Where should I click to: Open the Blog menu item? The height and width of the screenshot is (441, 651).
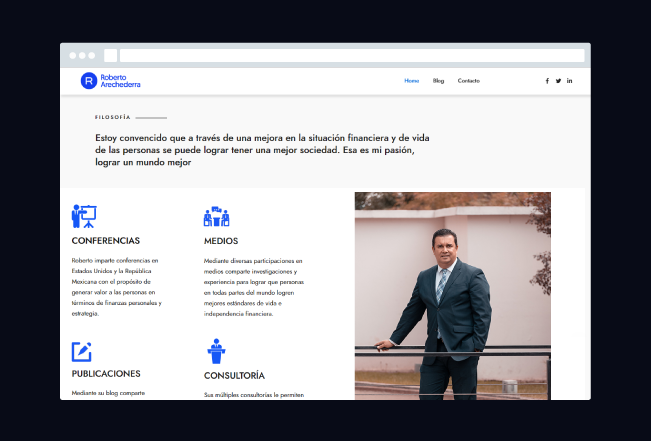pyautogui.click(x=438, y=81)
